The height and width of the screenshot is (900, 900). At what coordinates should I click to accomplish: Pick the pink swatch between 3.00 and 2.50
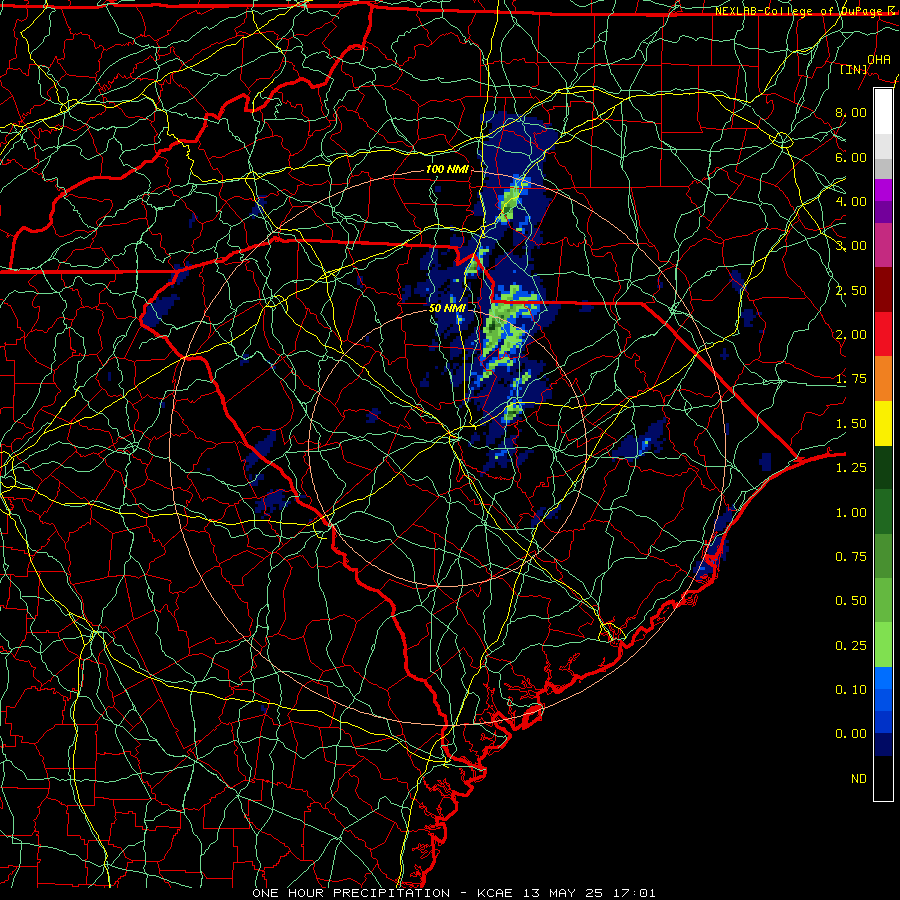[x=883, y=246]
